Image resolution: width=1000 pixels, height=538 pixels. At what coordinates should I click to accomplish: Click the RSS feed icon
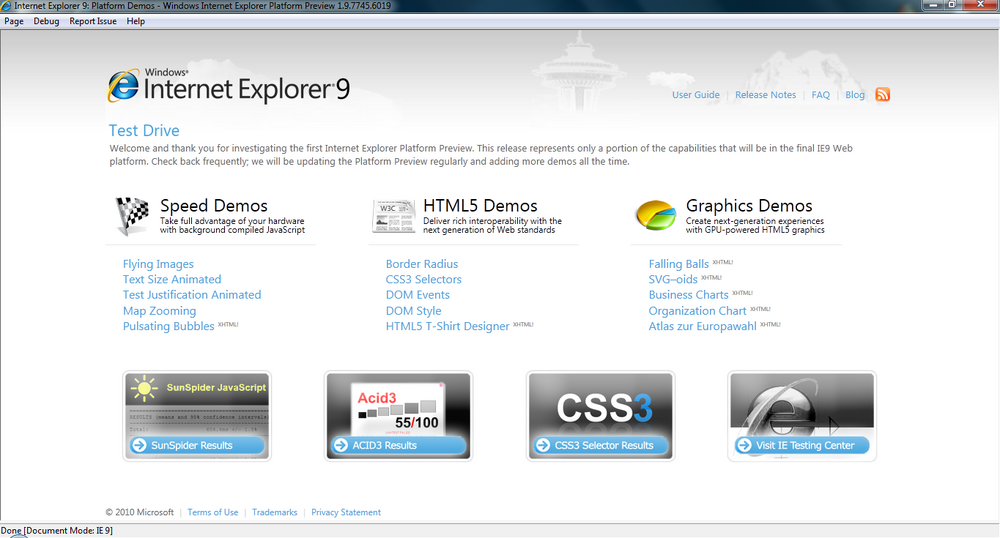click(x=883, y=94)
